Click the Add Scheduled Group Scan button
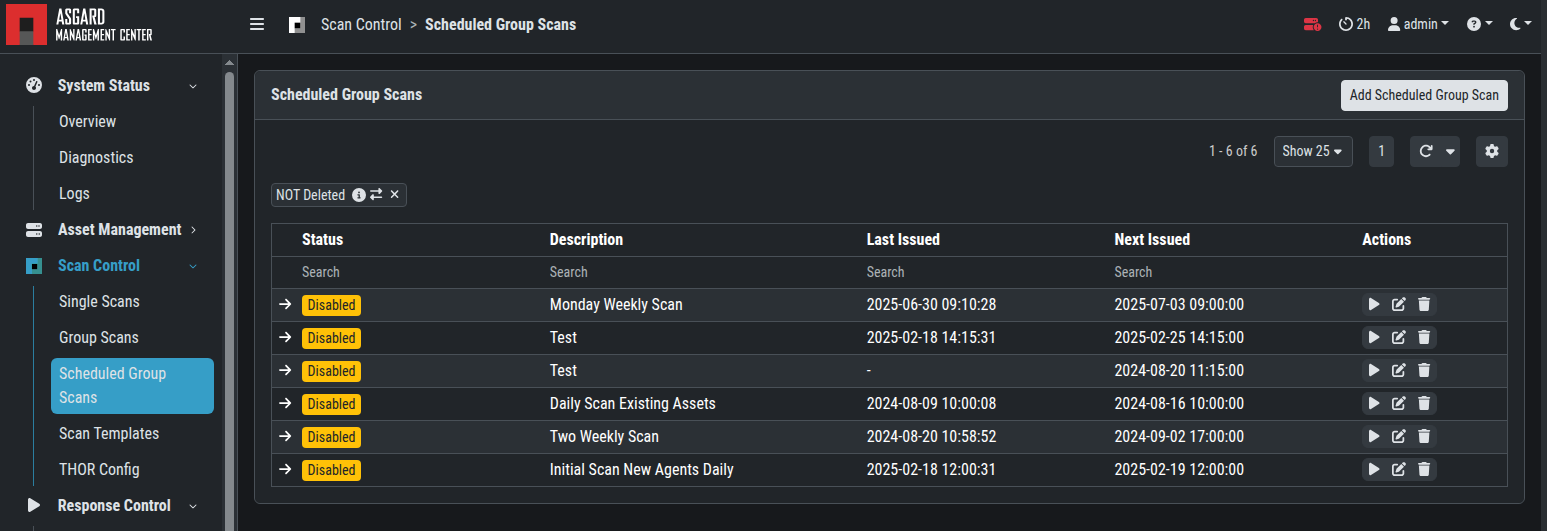 click(x=1423, y=95)
